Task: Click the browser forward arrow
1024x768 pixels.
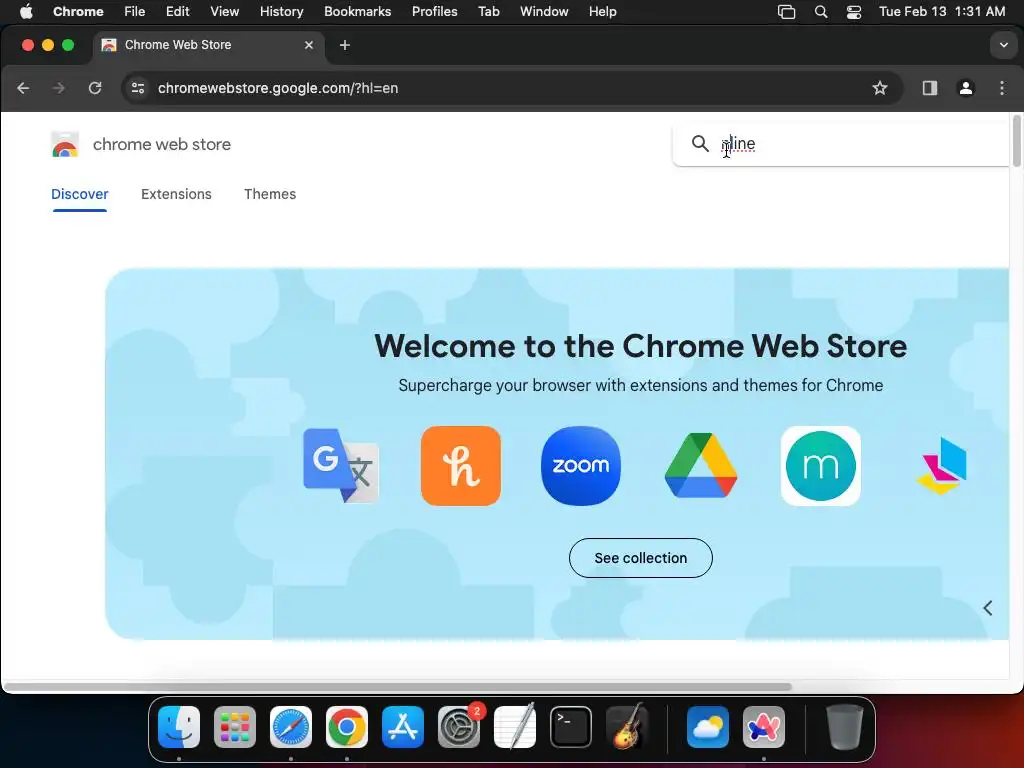Action: tap(59, 88)
